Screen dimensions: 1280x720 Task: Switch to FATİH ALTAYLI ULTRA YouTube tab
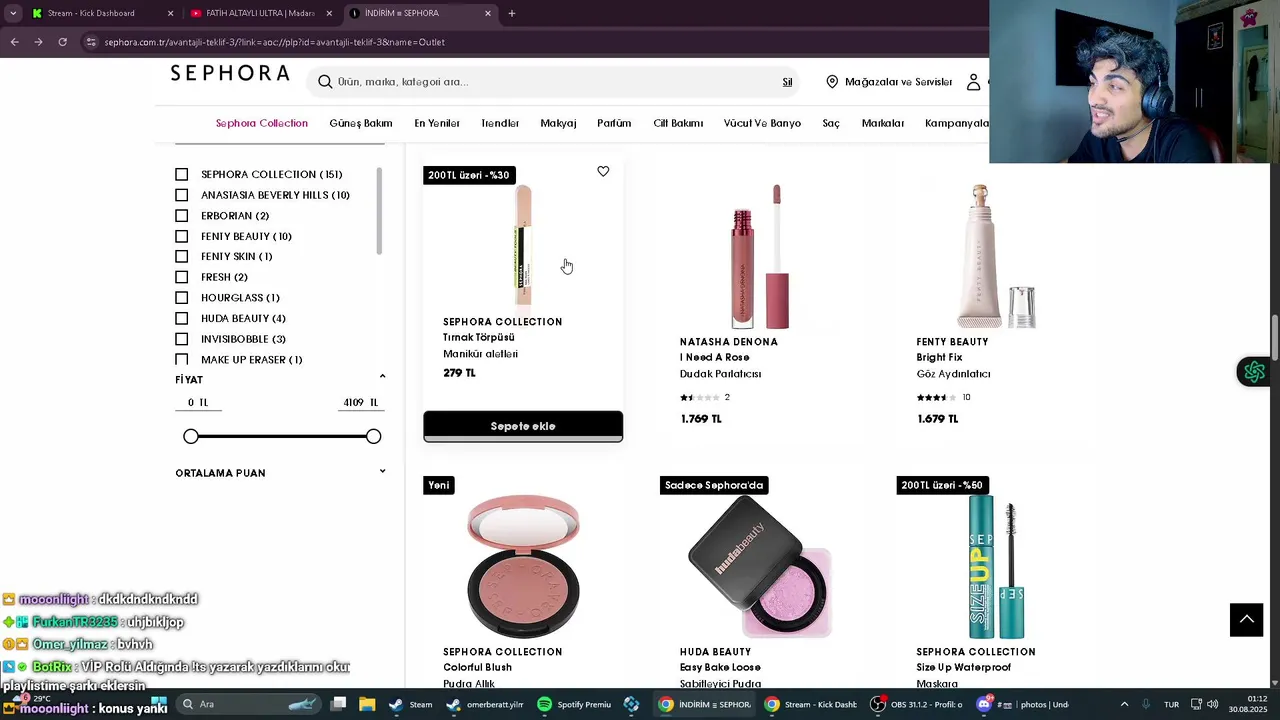[260, 13]
